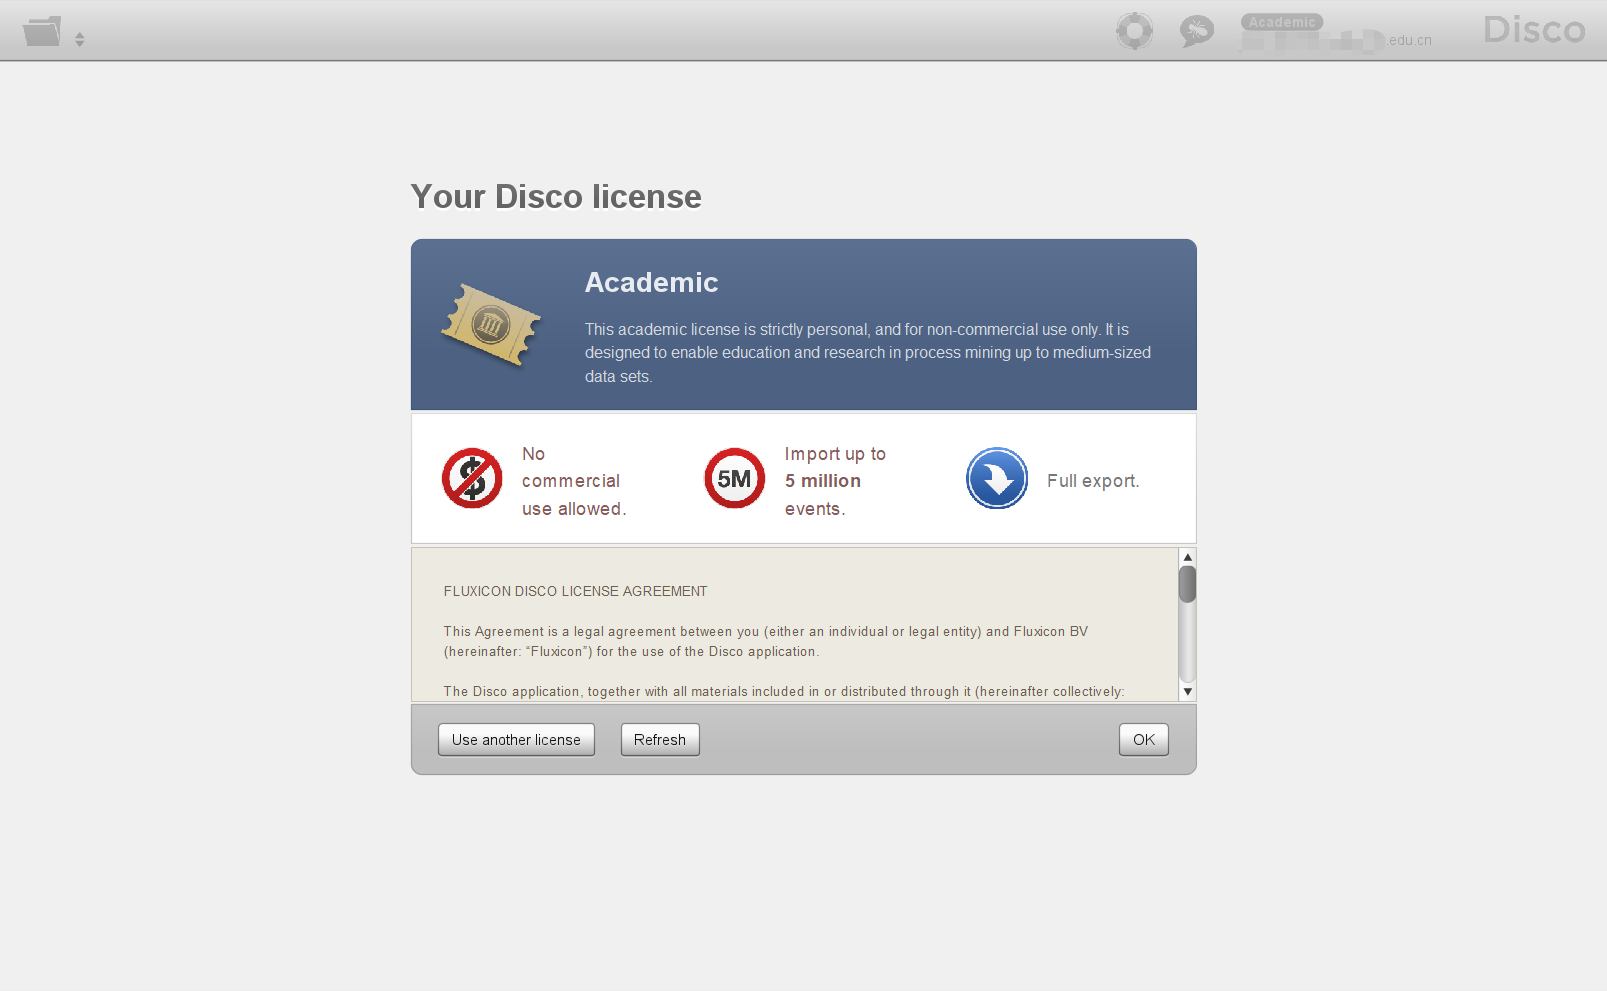This screenshot has width=1607, height=991.
Task: Refresh the license information
Action: coord(659,739)
